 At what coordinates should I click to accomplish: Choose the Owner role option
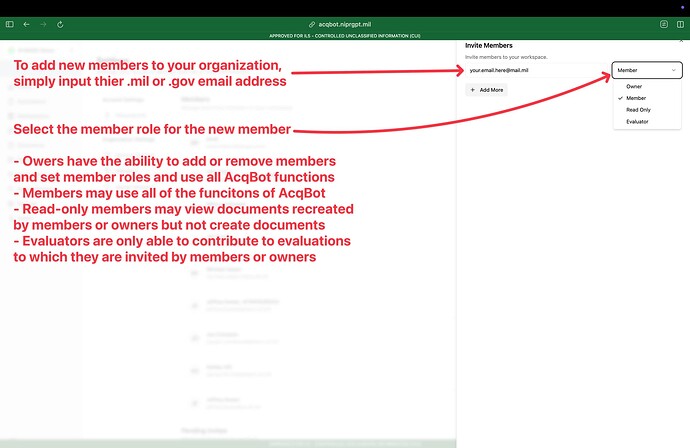click(647, 86)
